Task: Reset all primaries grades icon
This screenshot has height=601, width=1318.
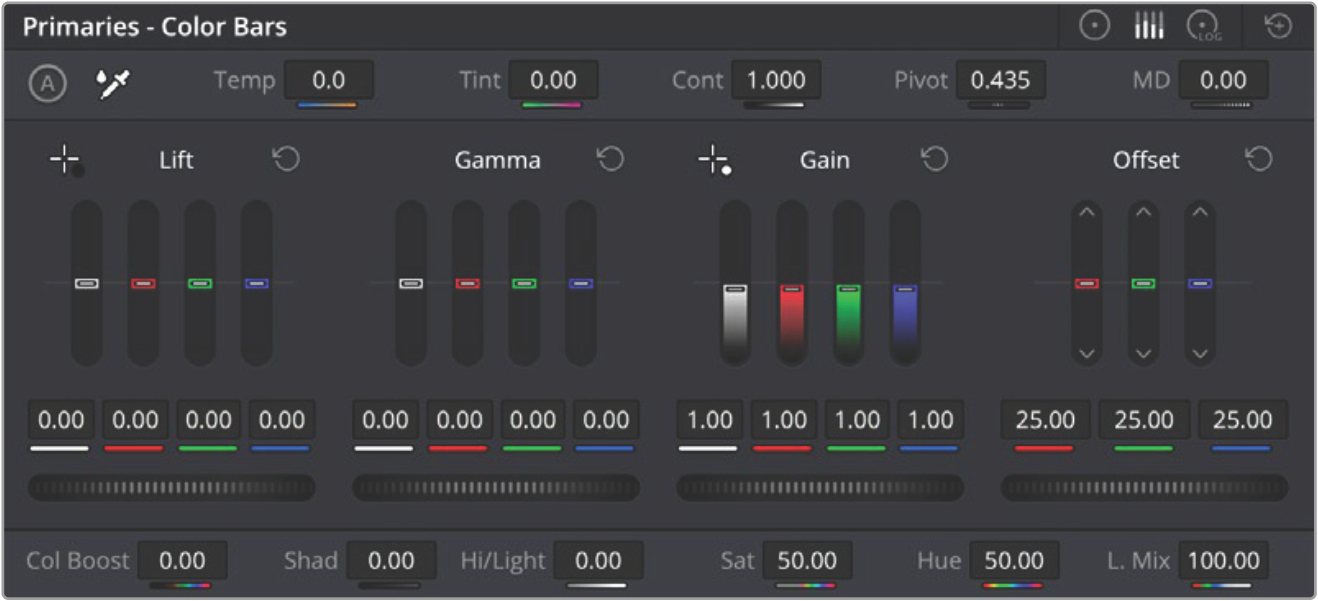Action: pos(1278,27)
